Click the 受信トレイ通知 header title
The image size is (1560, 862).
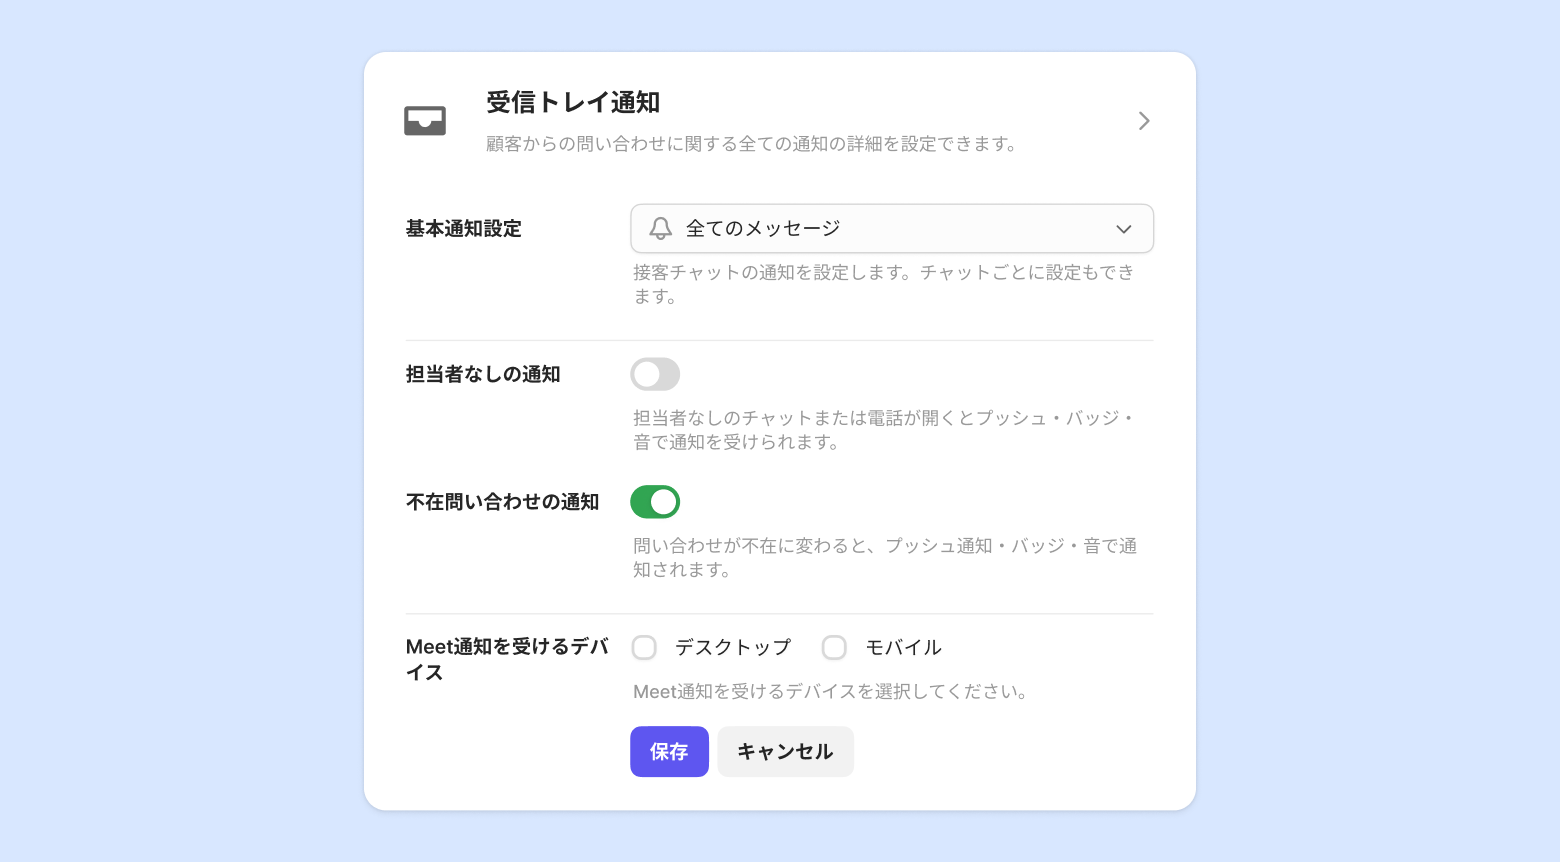(x=573, y=102)
